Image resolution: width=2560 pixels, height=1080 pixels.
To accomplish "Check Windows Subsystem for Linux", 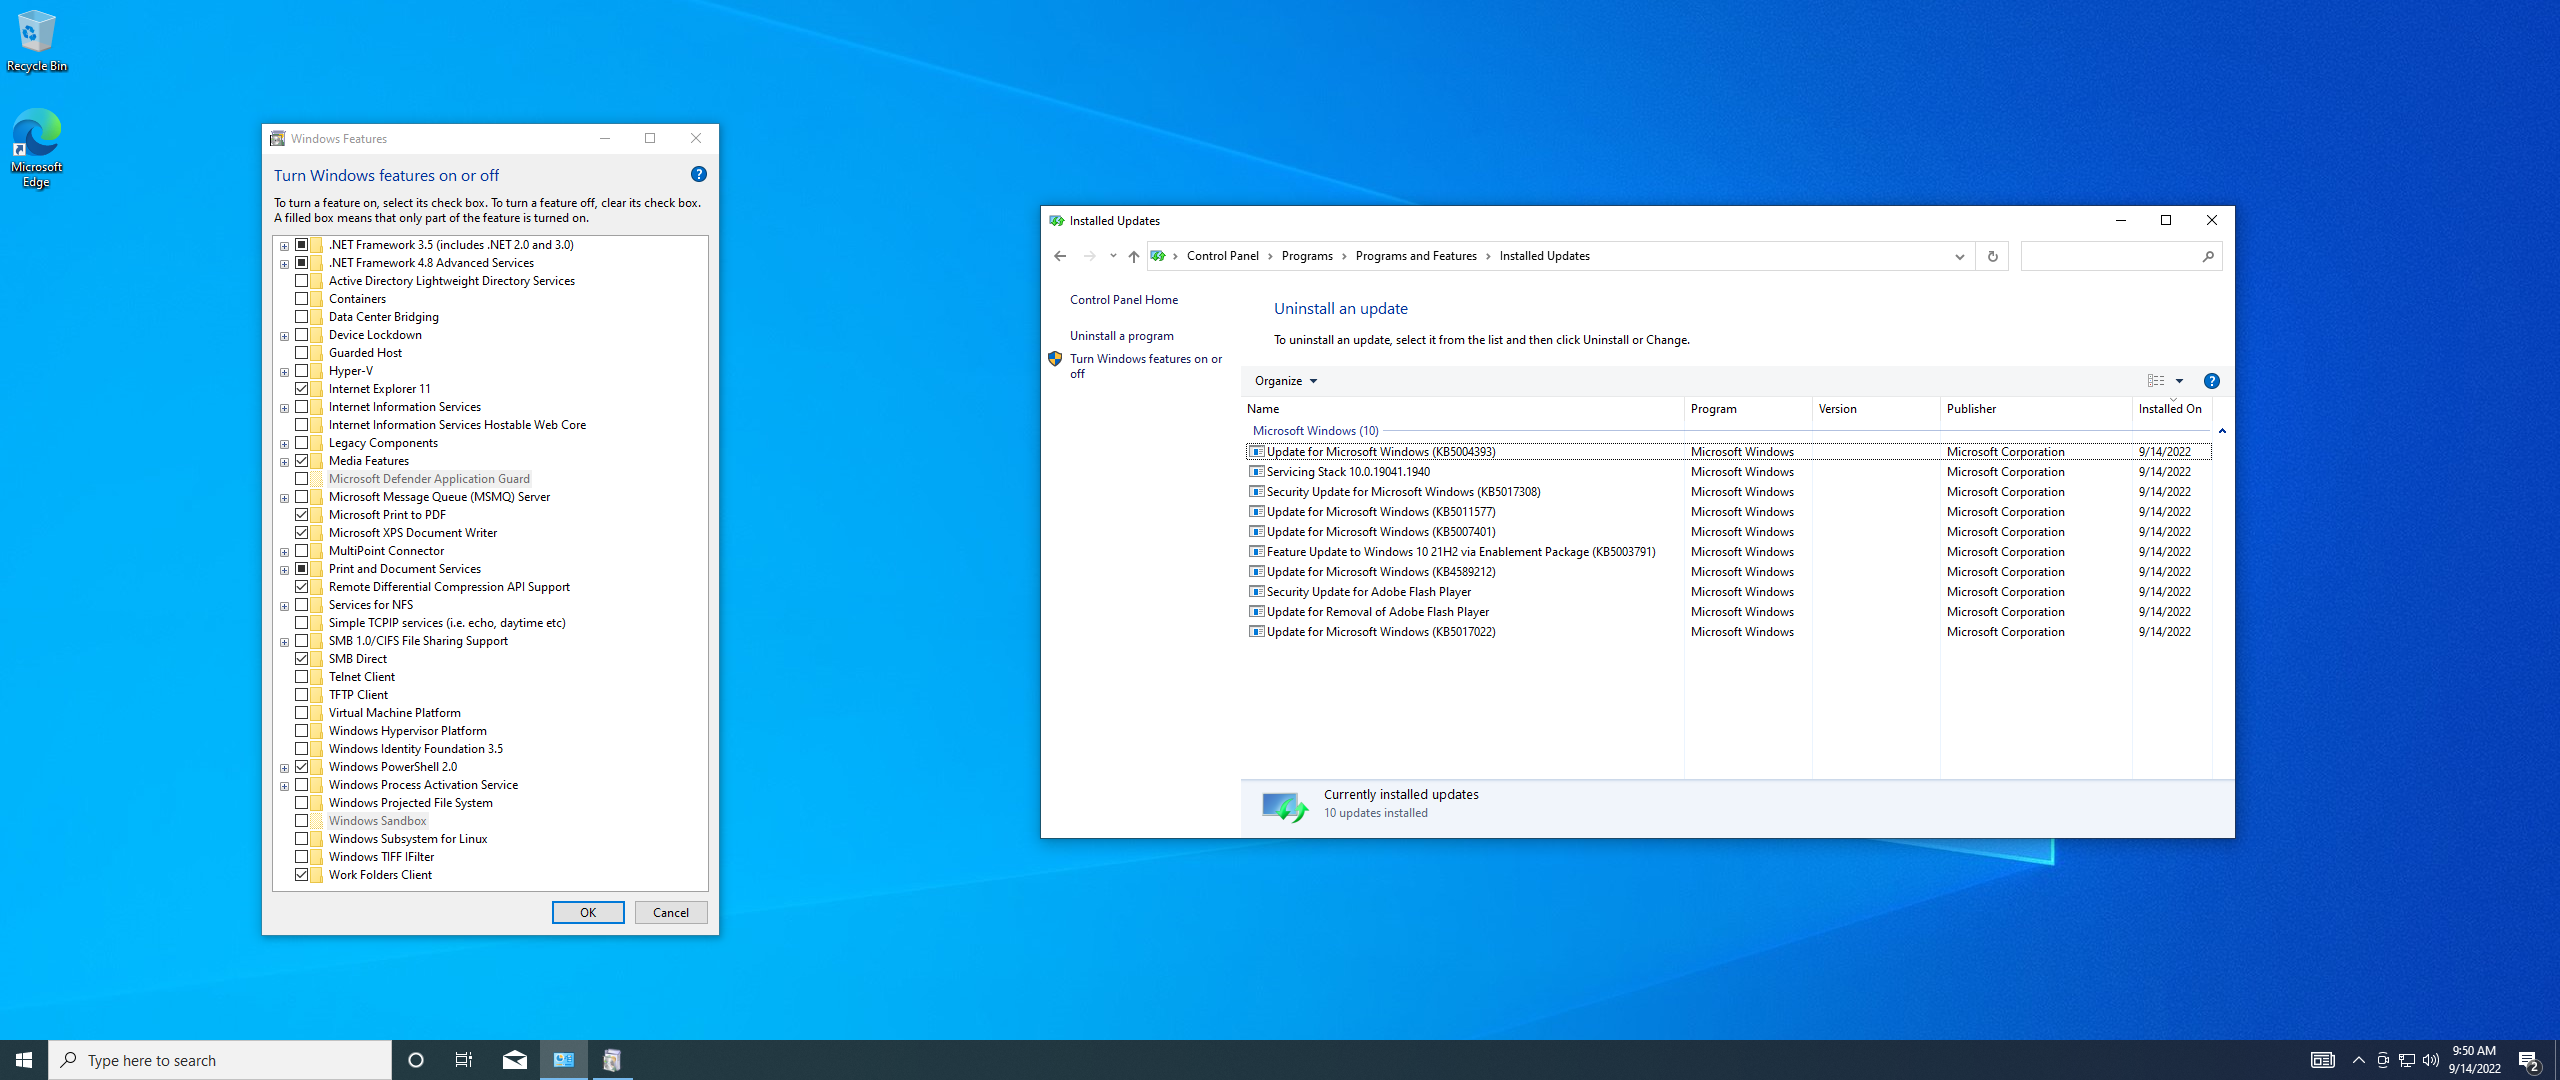I will click(301, 839).
